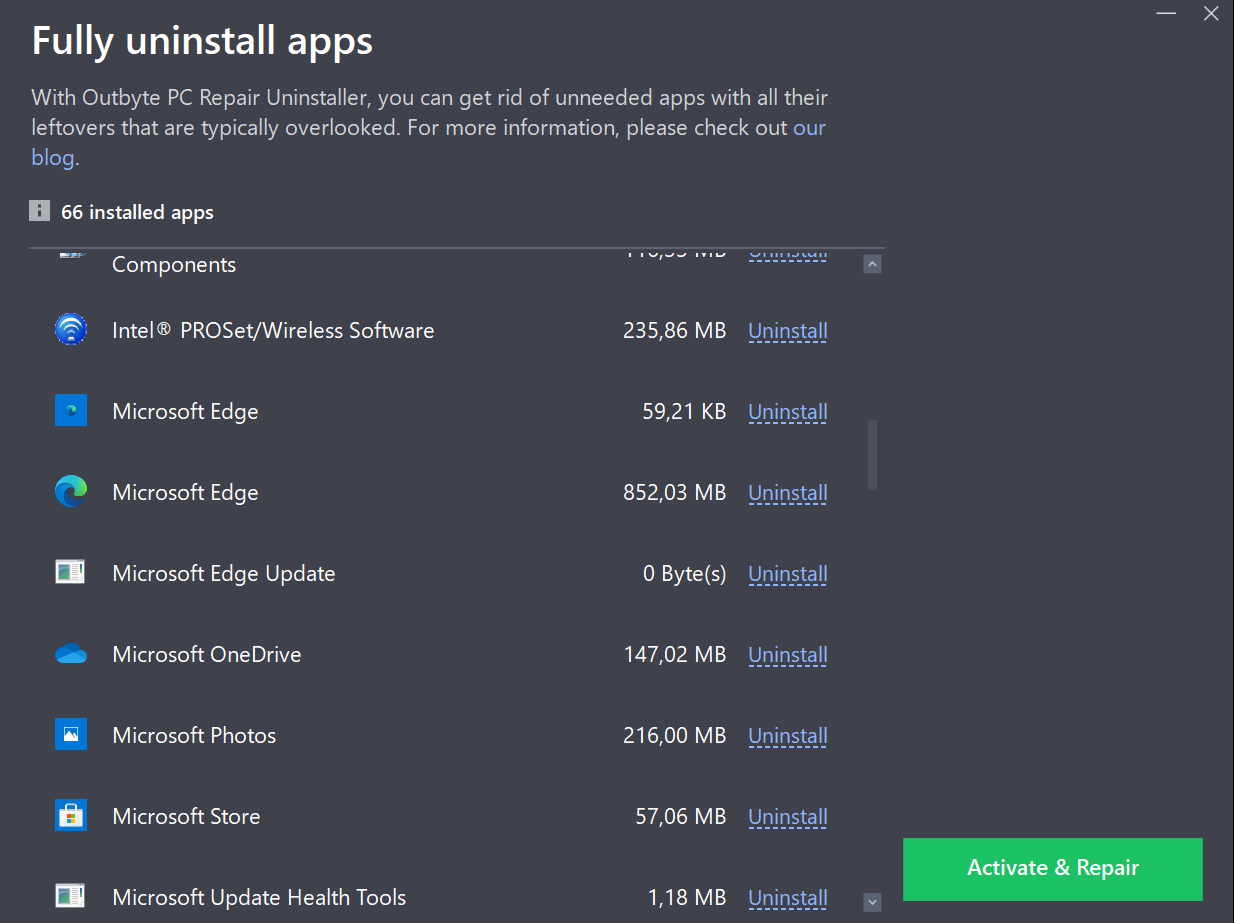1234x923 pixels.
Task: Click the new Microsoft Edge icon (852,03 MB)
Action: pos(71,492)
